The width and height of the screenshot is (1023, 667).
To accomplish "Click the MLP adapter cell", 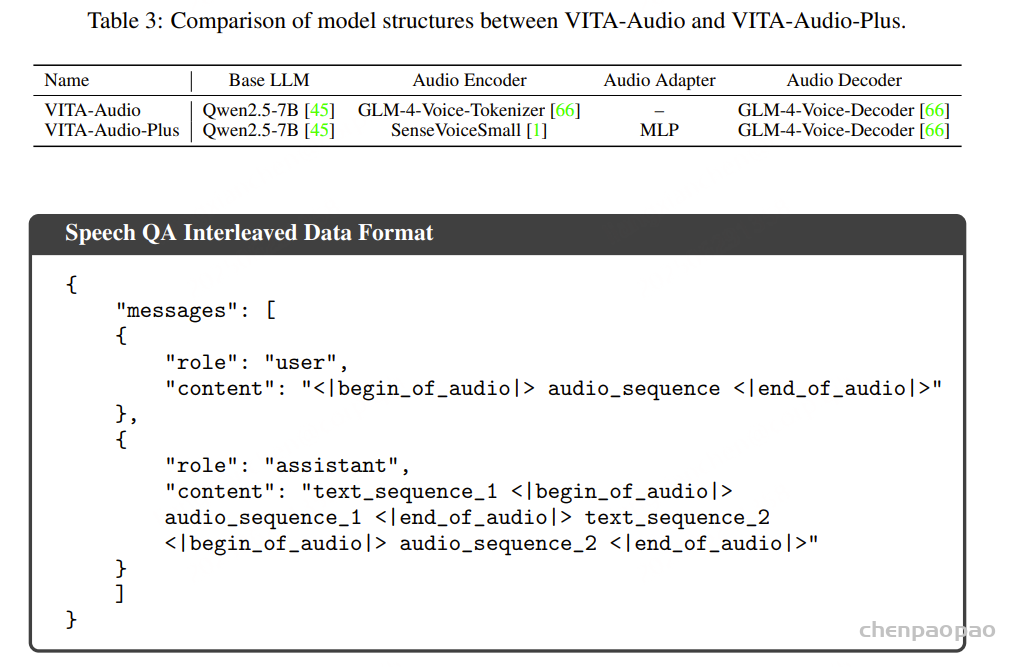I will (x=659, y=130).
